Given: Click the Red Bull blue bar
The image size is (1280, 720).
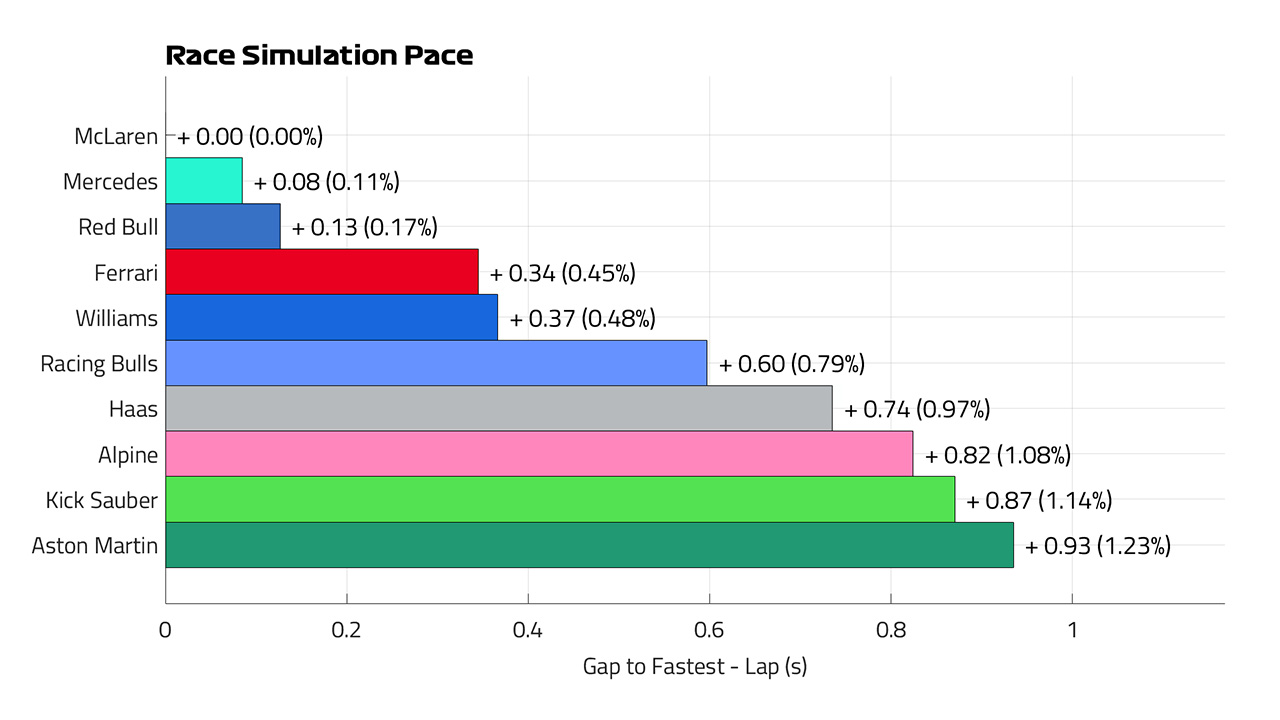Looking at the screenshot, I should tap(223, 226).
